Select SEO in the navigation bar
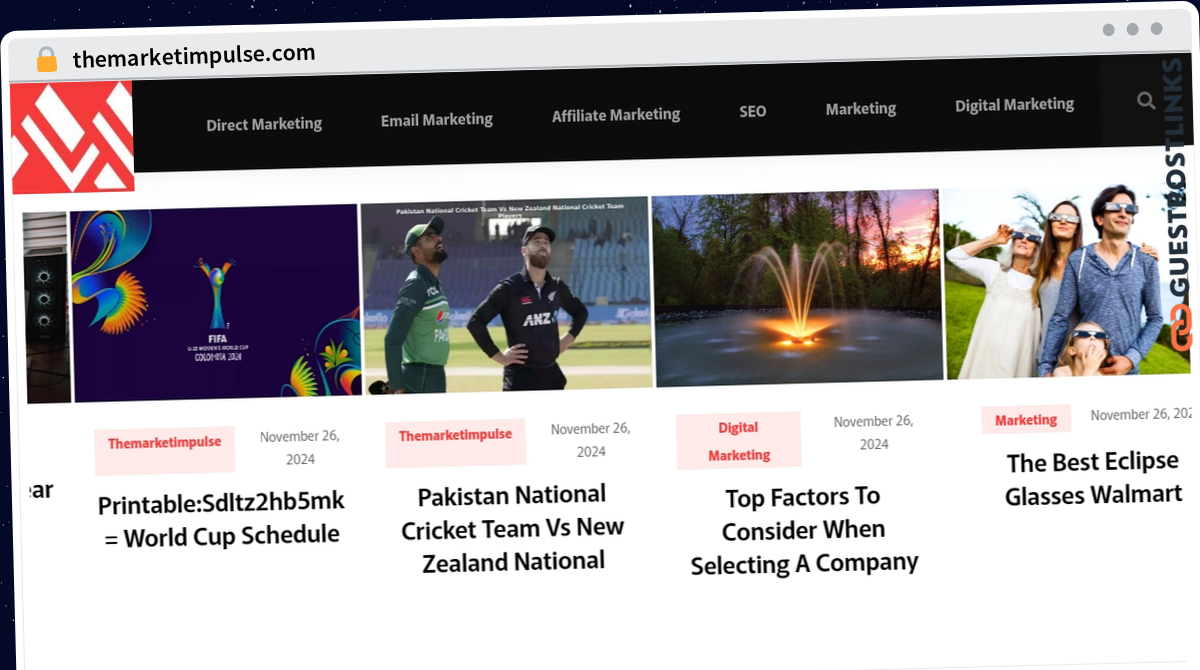Viewport: 1200px width, 670px height. click(x=753, y=111)
